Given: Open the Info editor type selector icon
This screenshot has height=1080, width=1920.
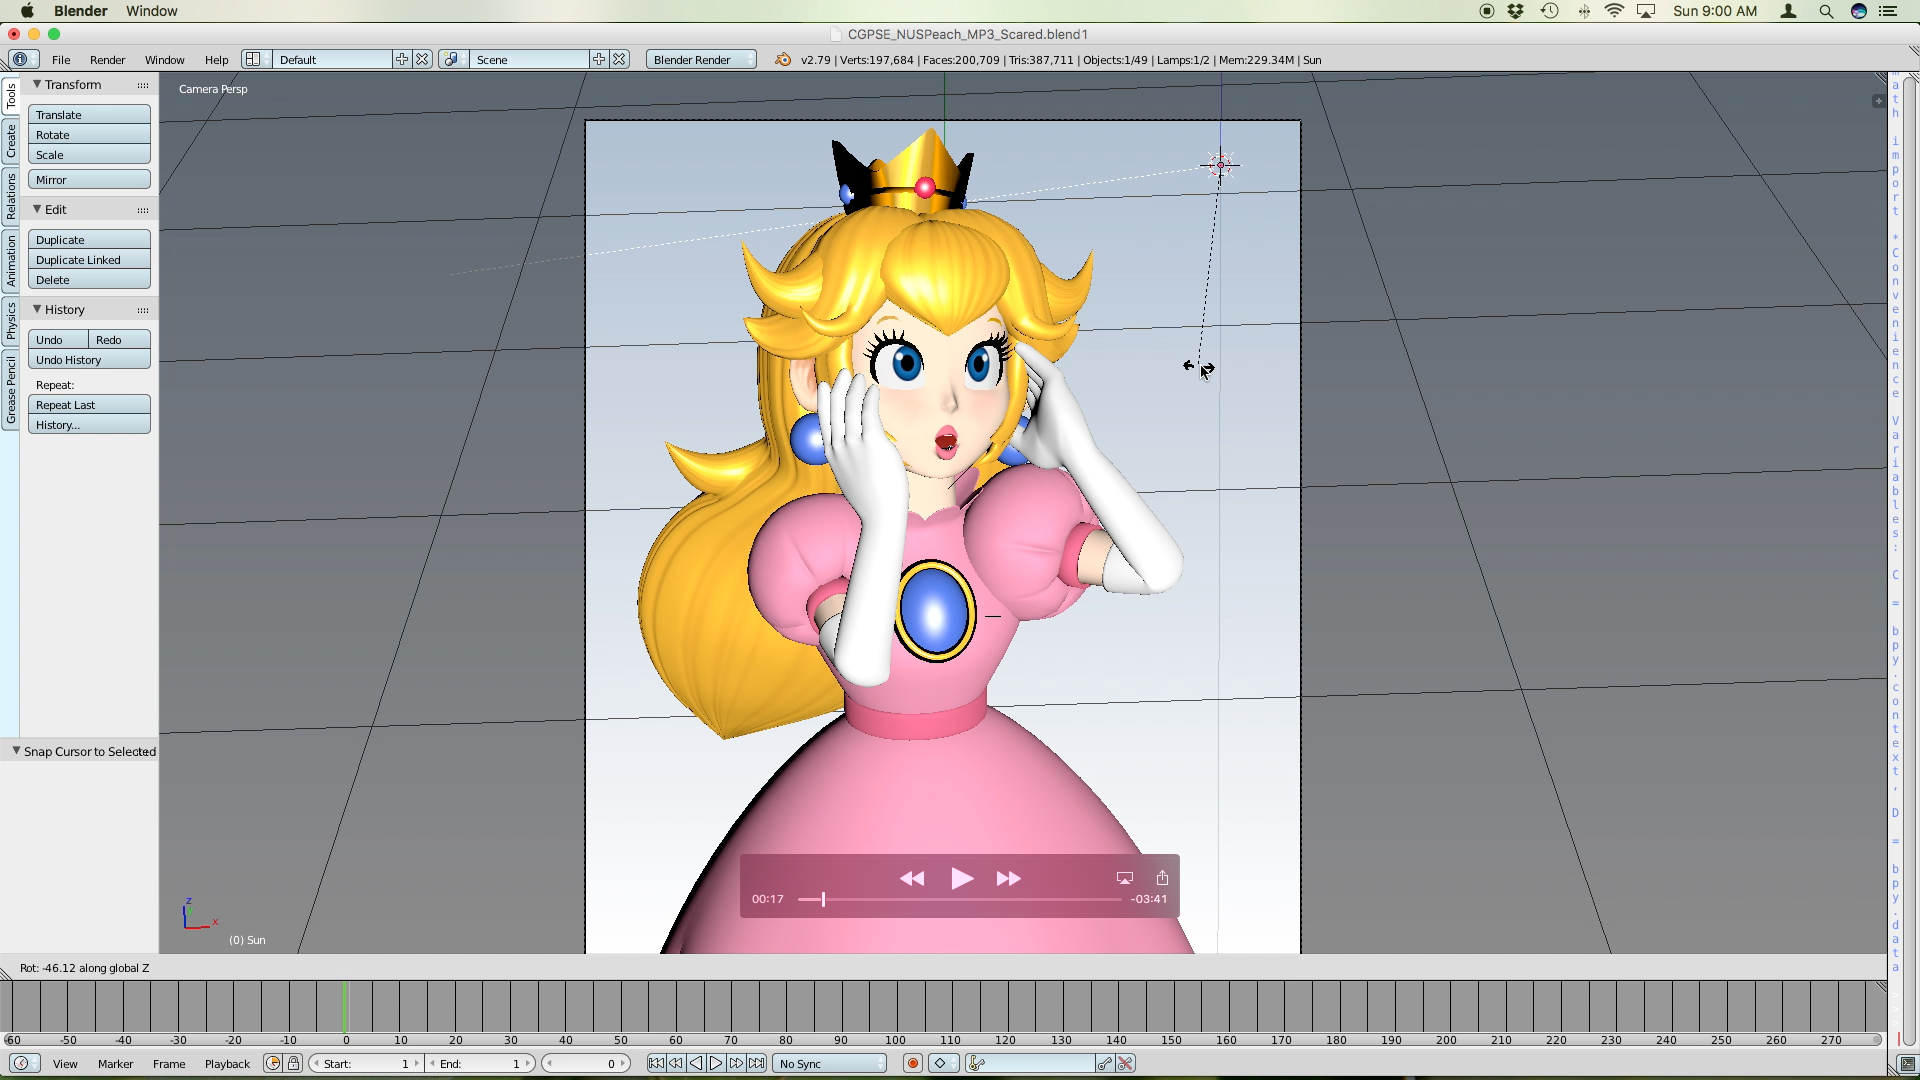Looking at the screenshot, I should tap(23, 59).
